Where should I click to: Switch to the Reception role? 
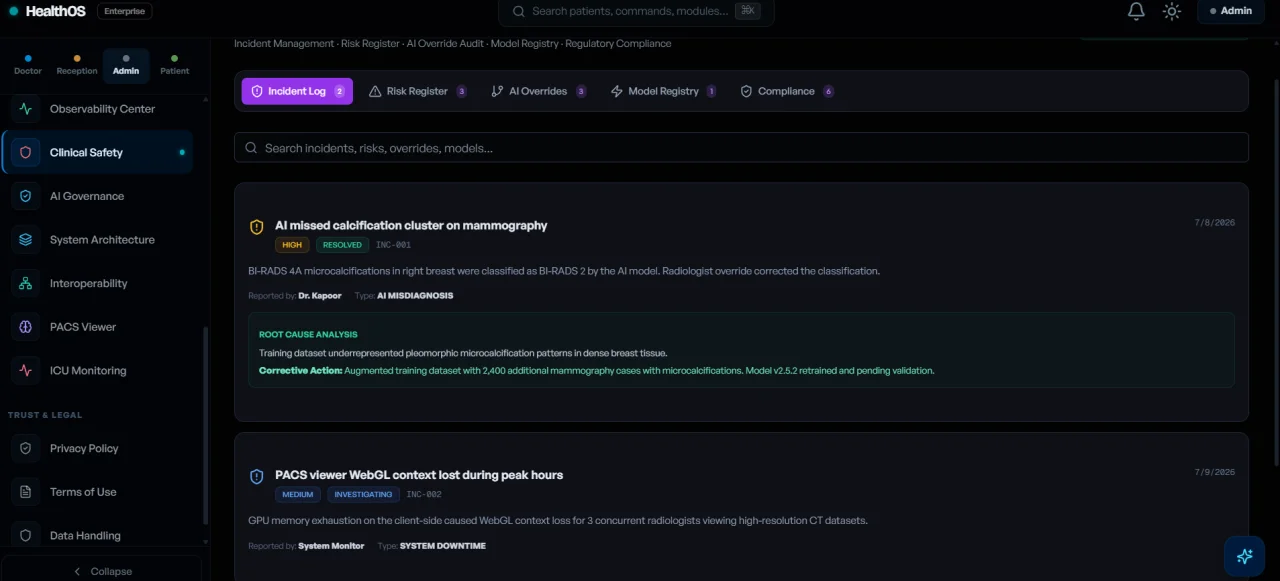pos(77,66)
